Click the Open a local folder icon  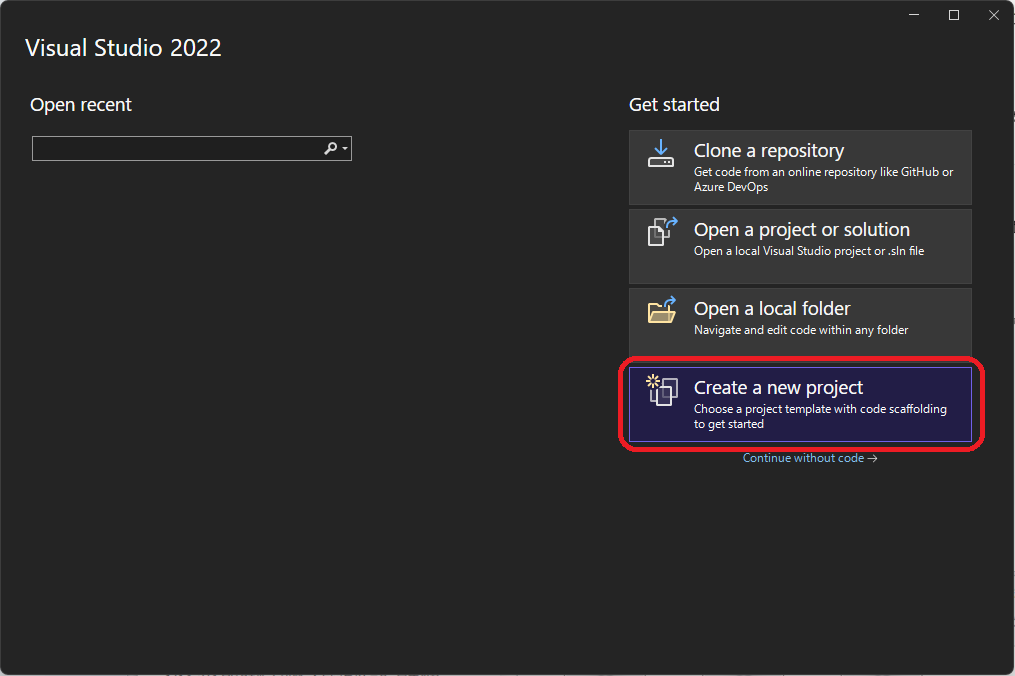point(662,310)
